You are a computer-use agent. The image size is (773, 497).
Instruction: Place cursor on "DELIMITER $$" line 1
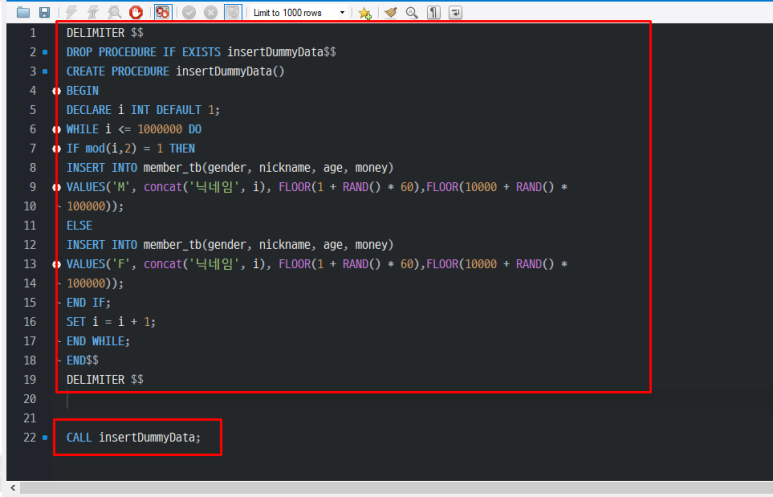[x=105, y=33]
